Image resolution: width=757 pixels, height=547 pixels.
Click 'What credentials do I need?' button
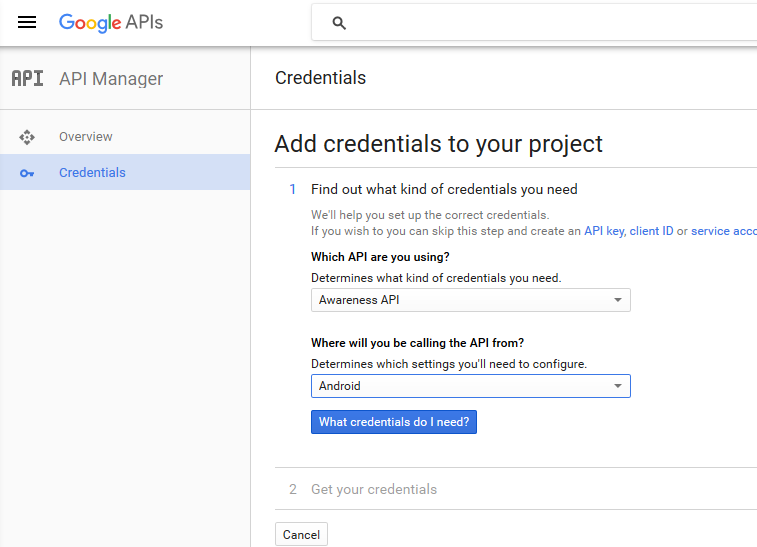click(x=394, y=422)
